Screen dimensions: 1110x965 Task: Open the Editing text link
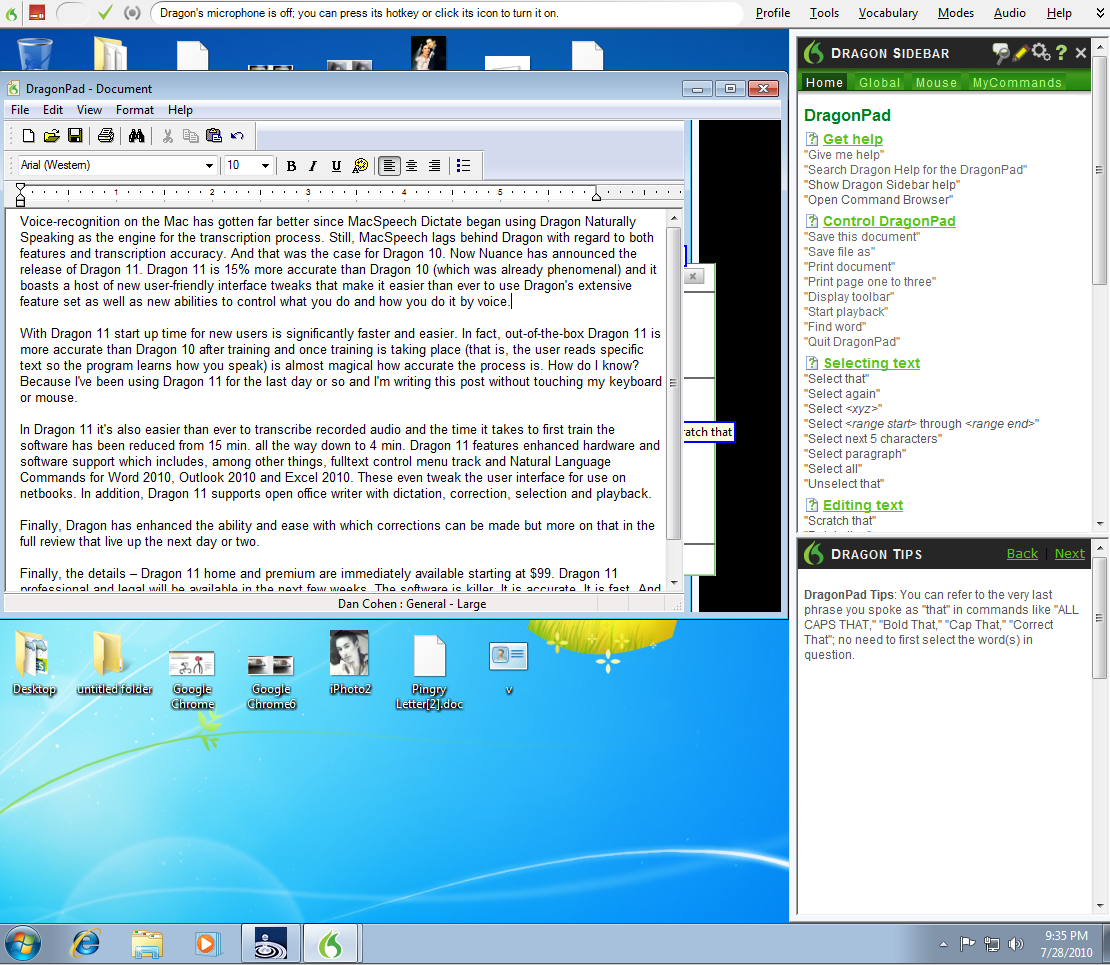[x=862, y=505]
